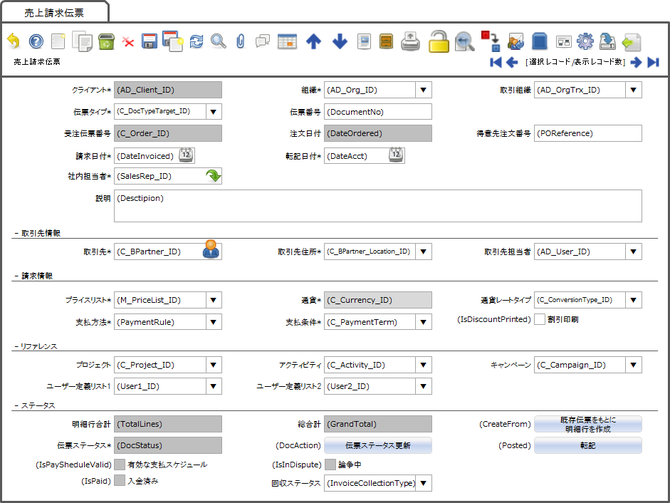The height and width of the screenshot is (503, 670).
Task: Click the Posted 転記 button
Action: pyautogui.click(x=588, y=445)
